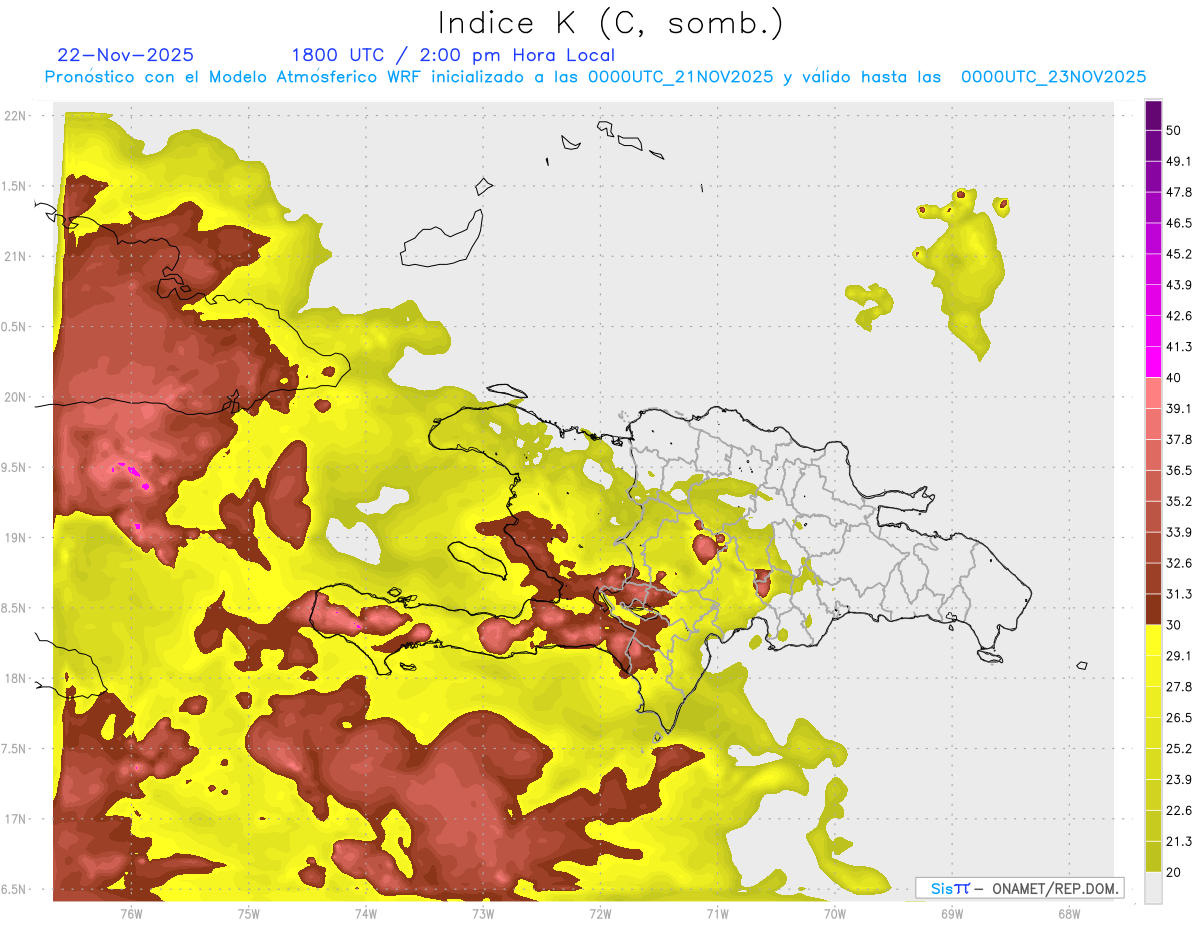Click the legend value '42.6'
This screenshot has width=1200, height=927.
tap(1179, 316)
